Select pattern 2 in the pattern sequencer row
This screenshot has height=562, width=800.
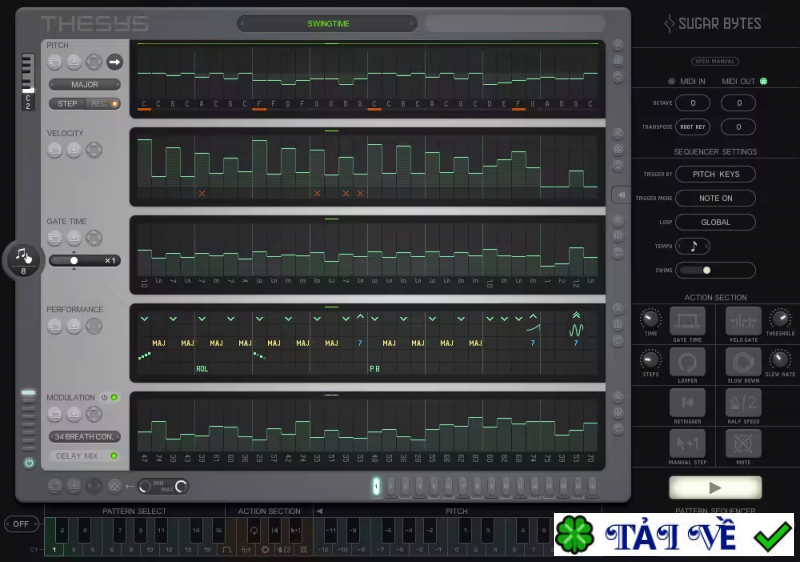click(x=390, y=486)
